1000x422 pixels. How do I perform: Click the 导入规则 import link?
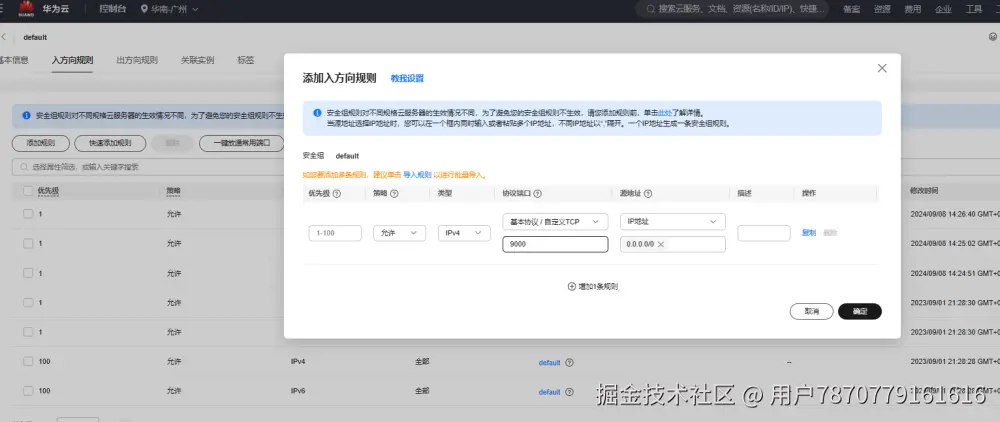click(x=417, y=175)
